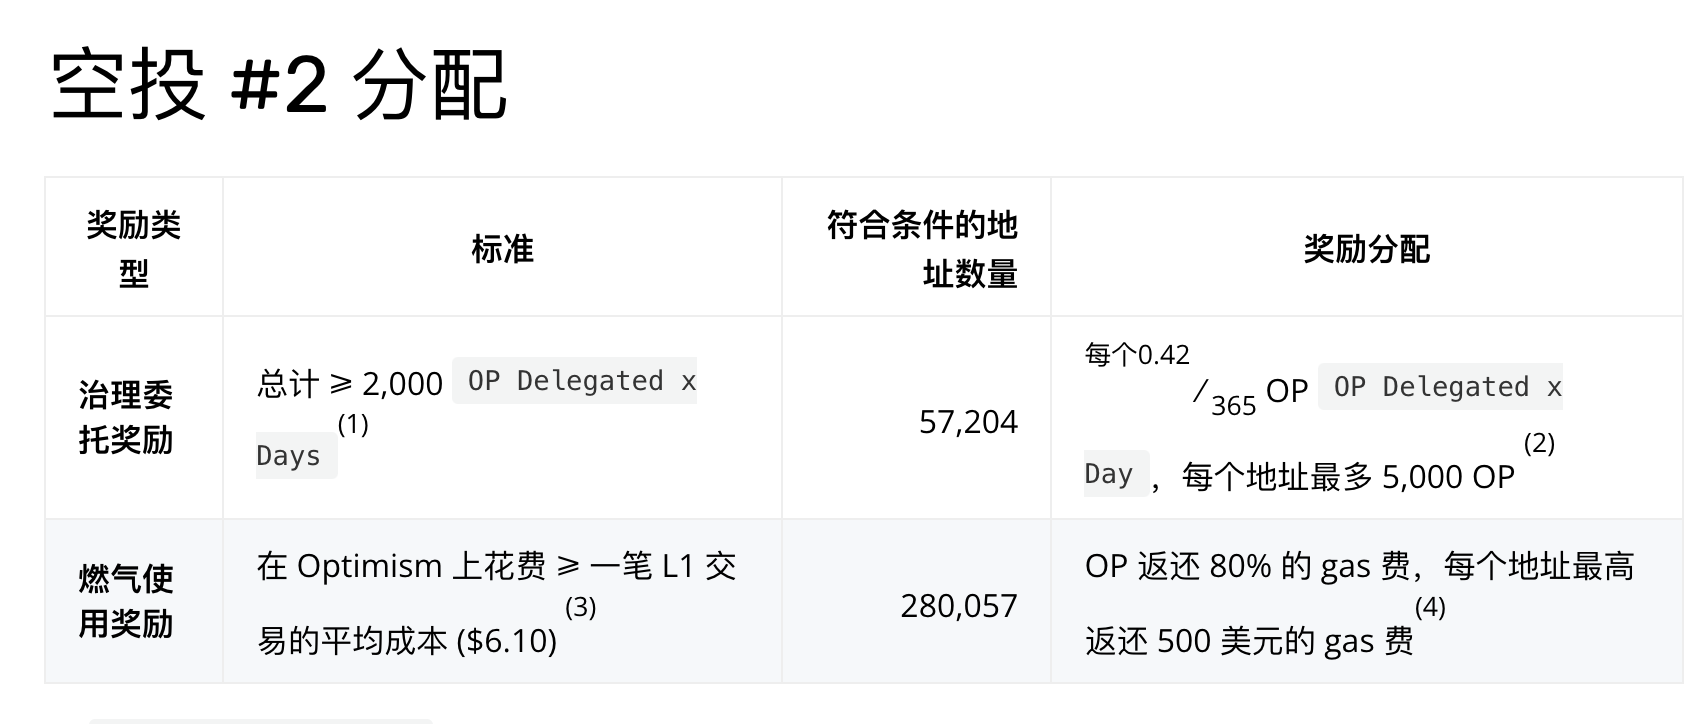Click the 57,204 address count cell

coord(968,422)
